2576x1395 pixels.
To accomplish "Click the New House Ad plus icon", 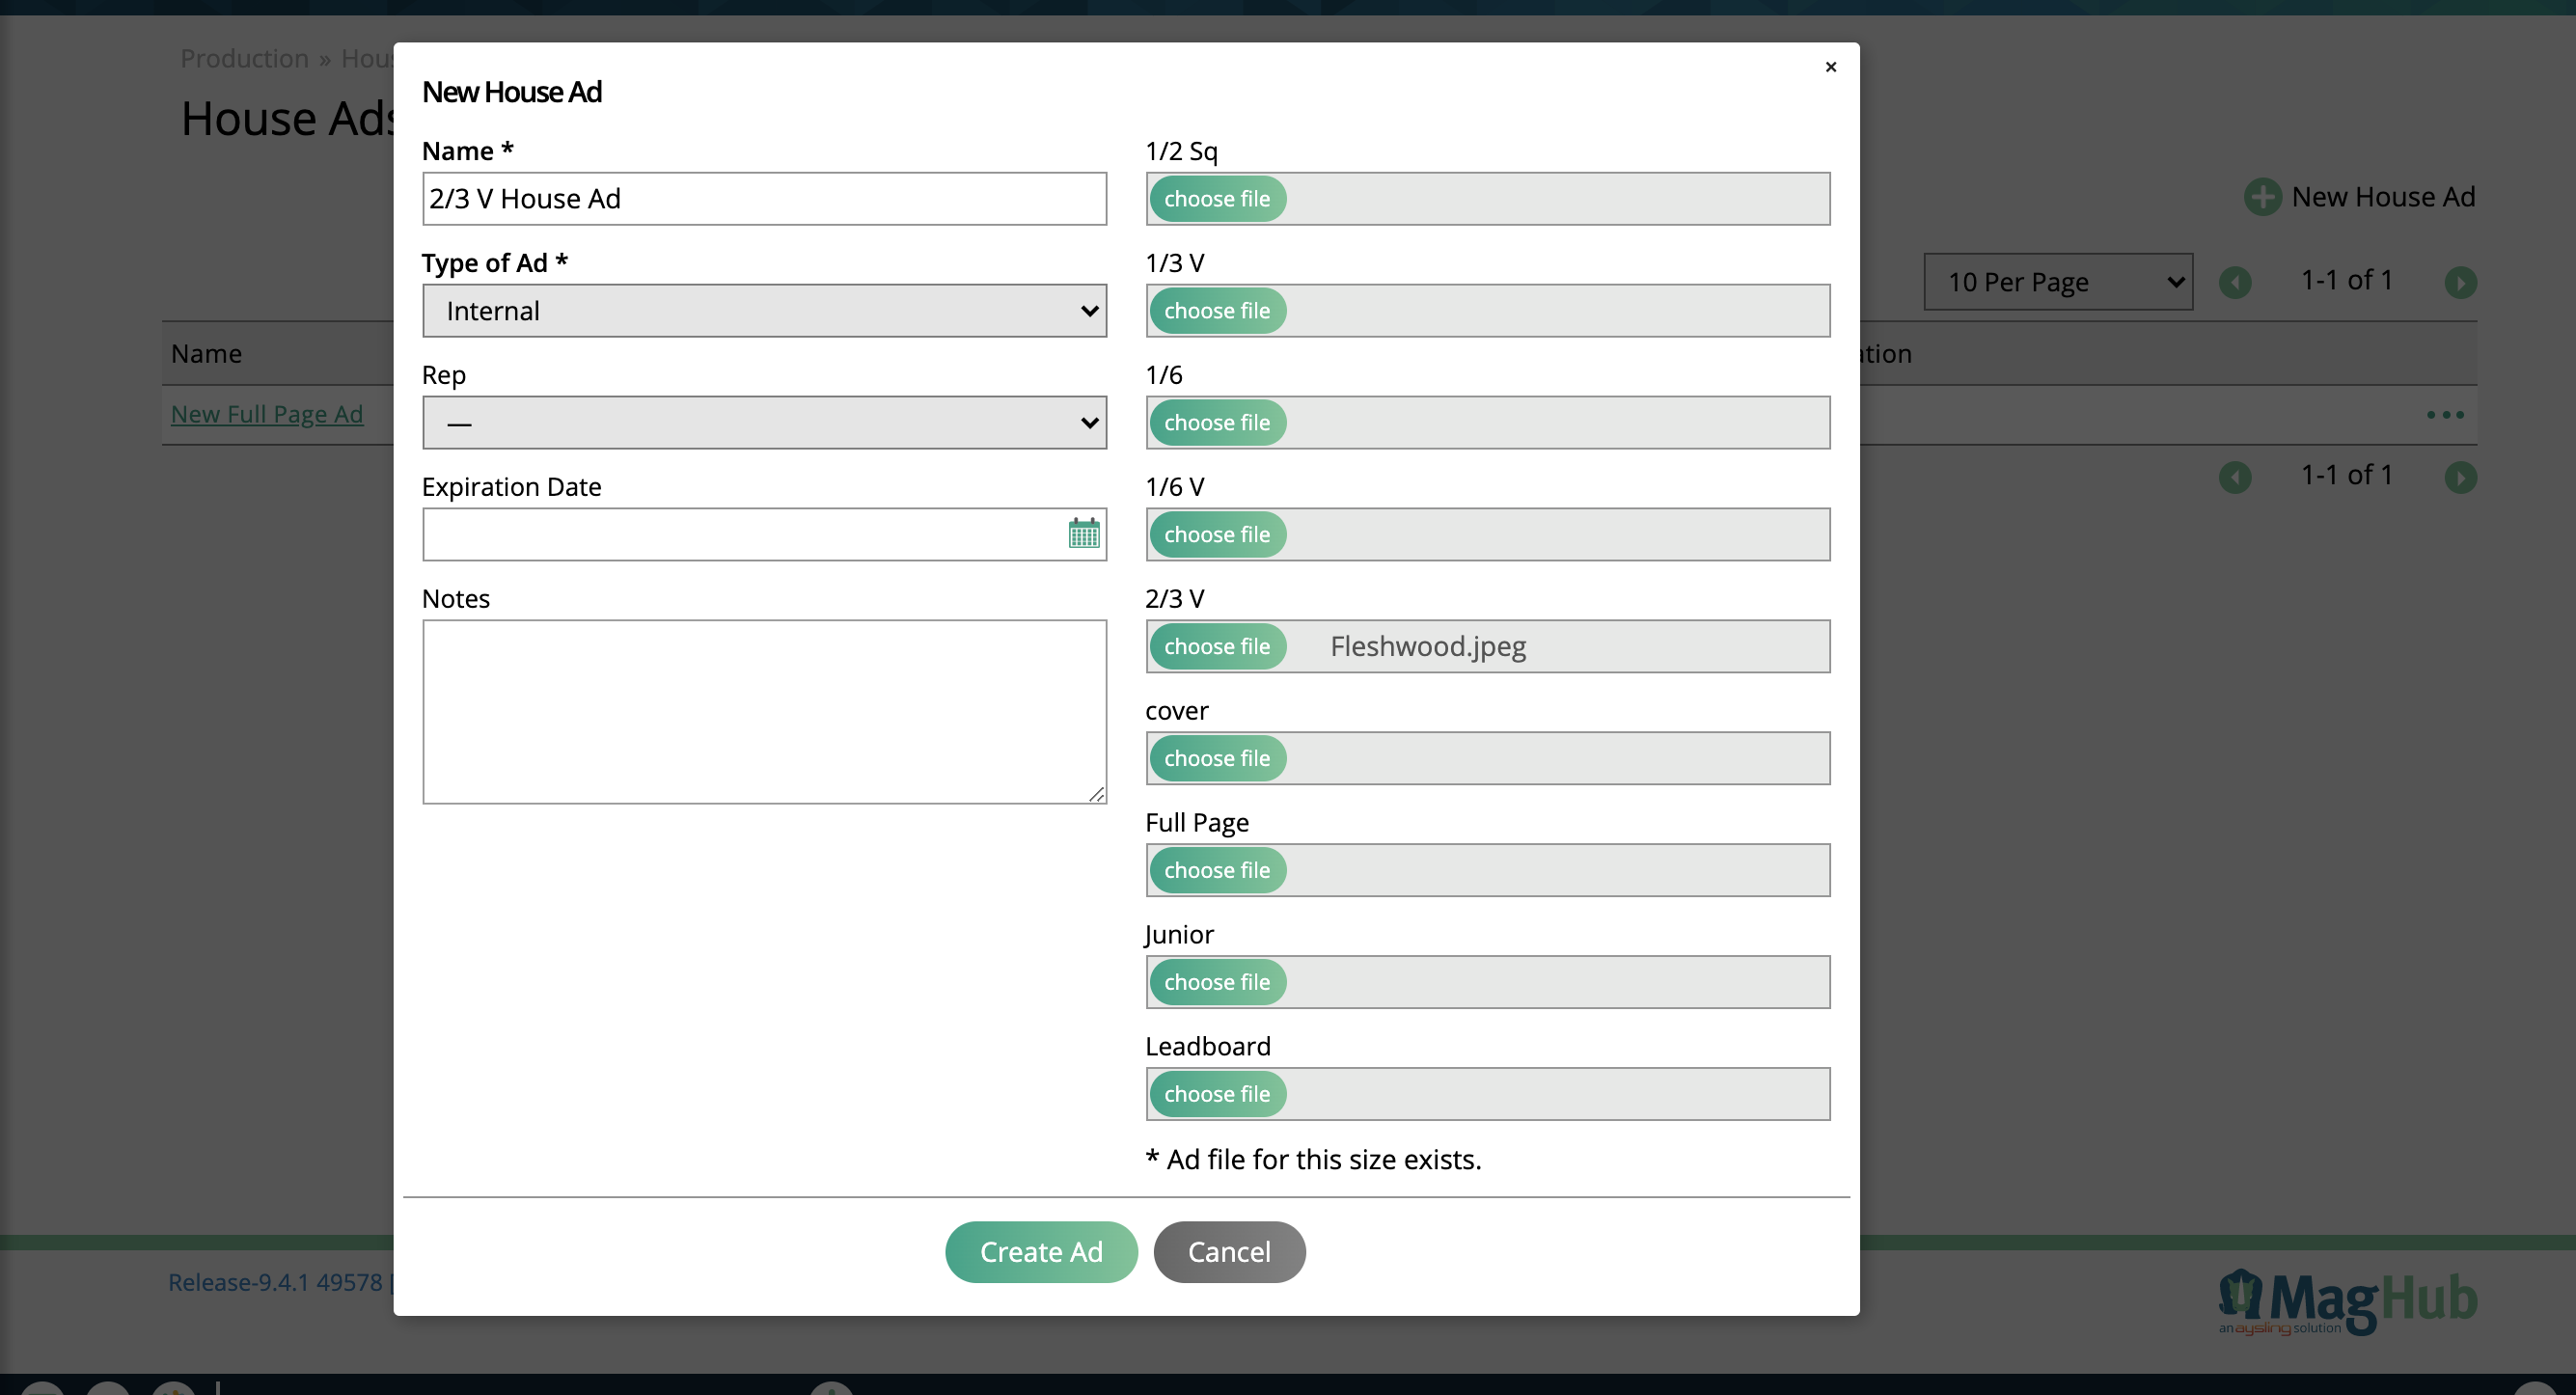I will pos(2263,196).
